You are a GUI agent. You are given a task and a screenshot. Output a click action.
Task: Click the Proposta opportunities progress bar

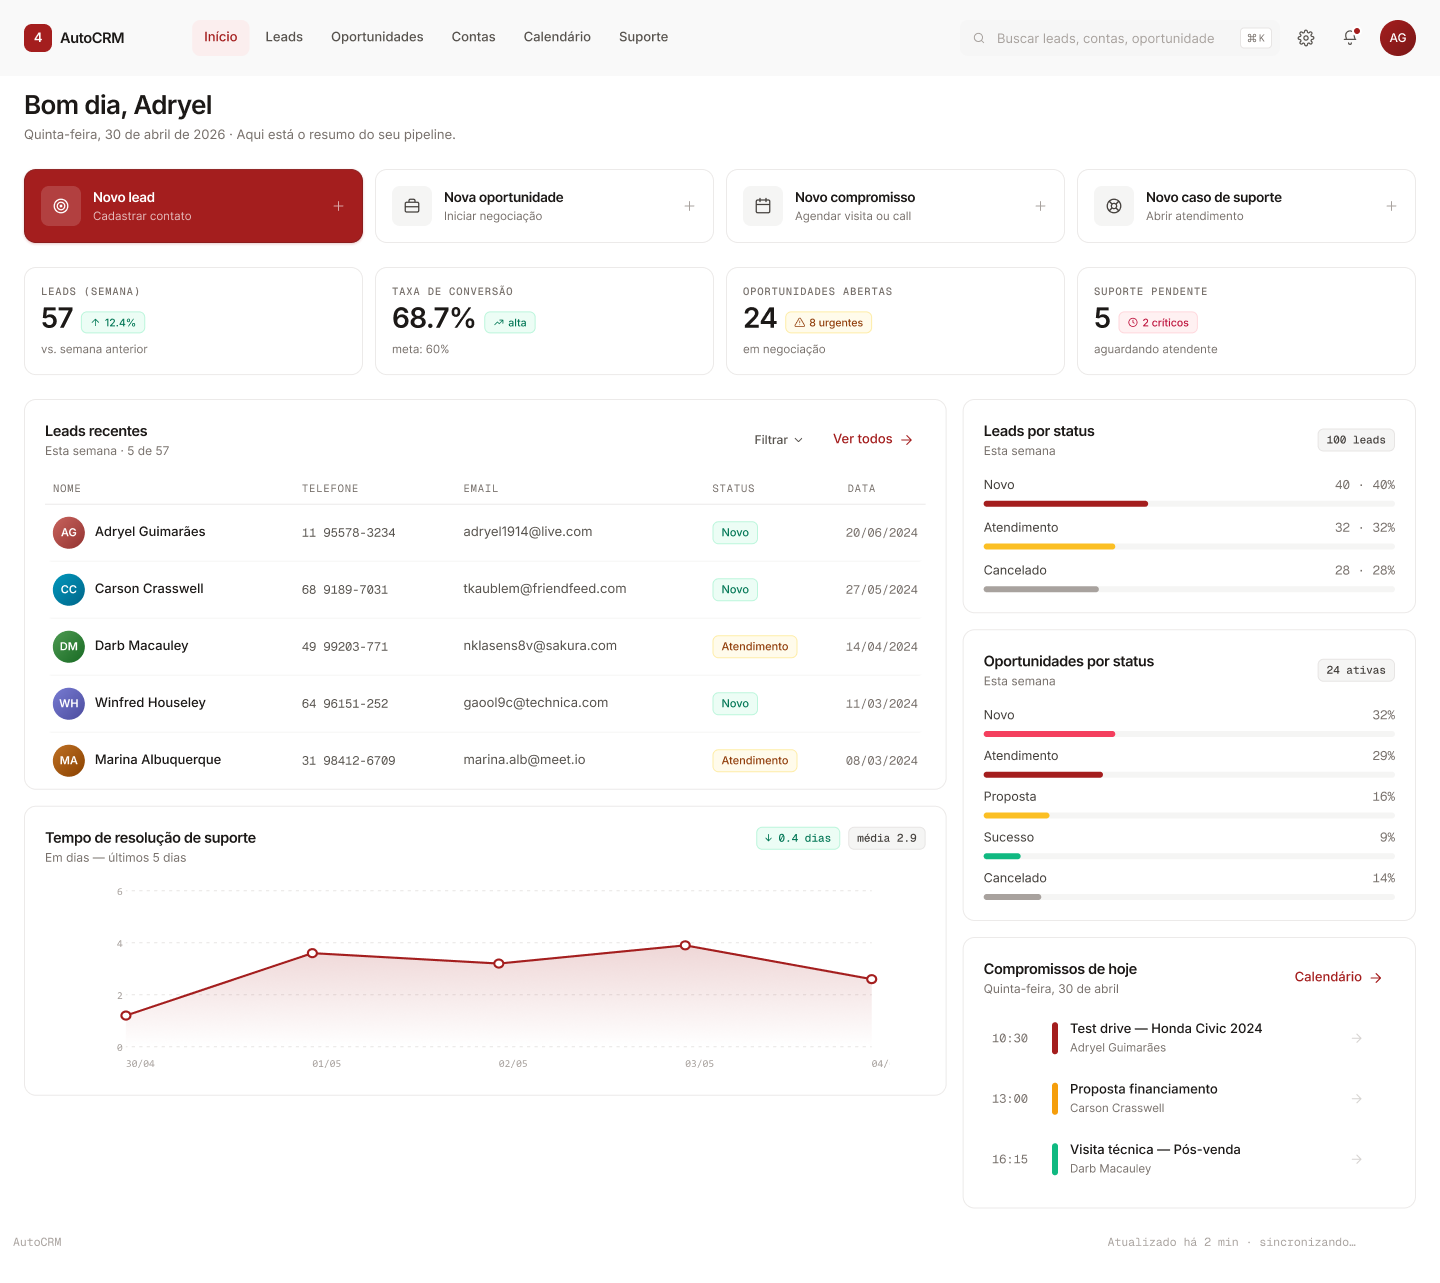point(1189,816)
